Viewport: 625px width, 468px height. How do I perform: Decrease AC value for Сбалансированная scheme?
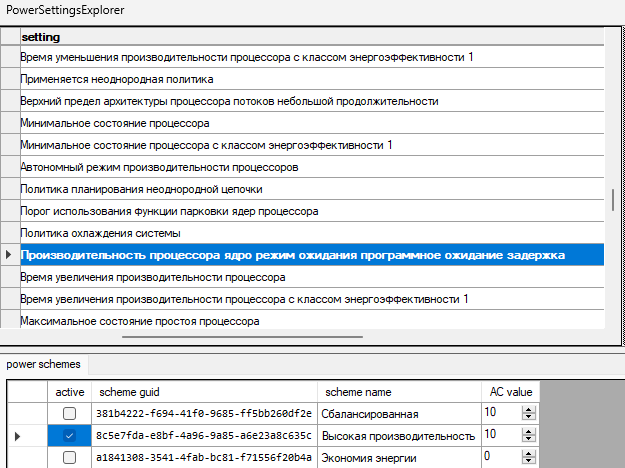click(529, 417)
